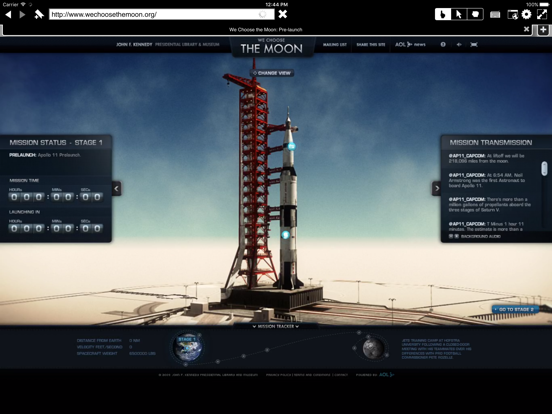Open browser settings gear
552x414 pixels.
click(526, 14)
